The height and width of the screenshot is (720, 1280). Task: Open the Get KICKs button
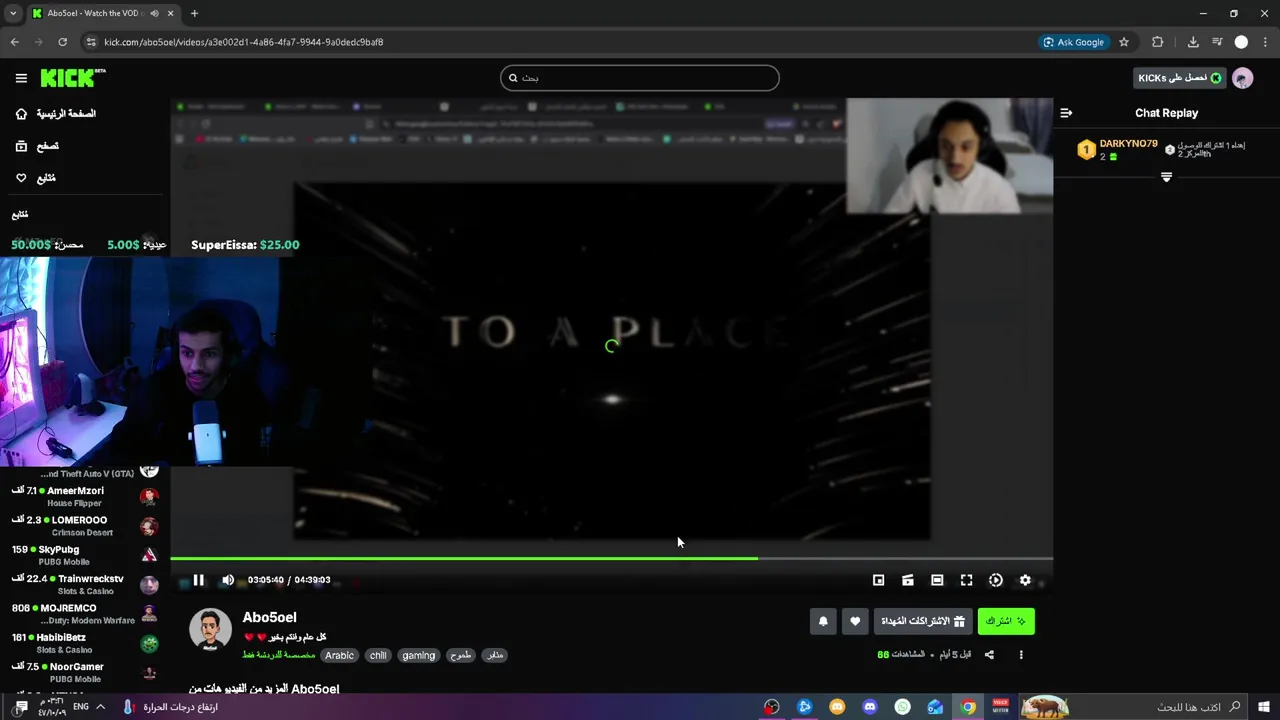(1179, 78)
